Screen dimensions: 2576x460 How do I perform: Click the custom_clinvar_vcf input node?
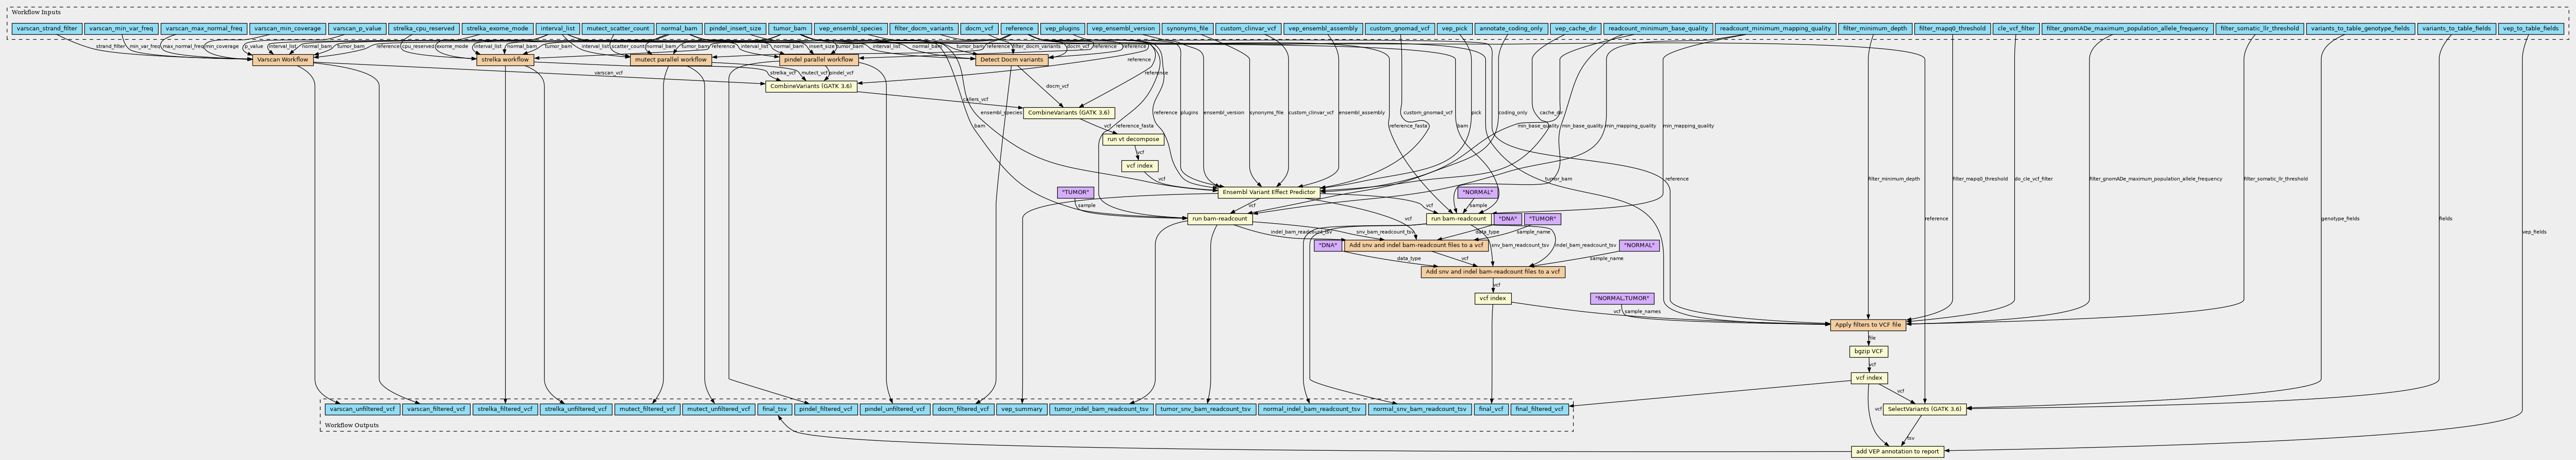tap(1248, 29)
